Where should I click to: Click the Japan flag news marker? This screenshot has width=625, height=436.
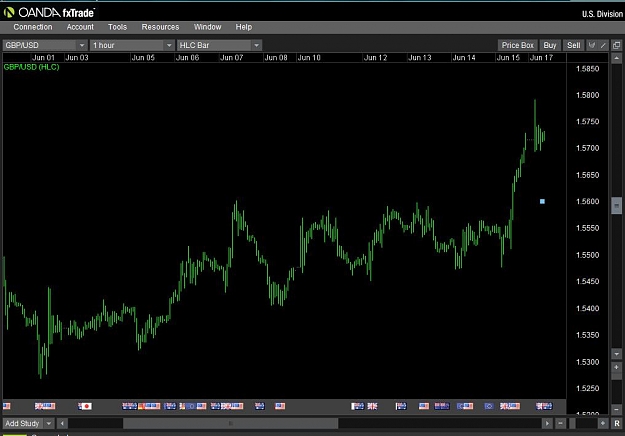point(85,406)
